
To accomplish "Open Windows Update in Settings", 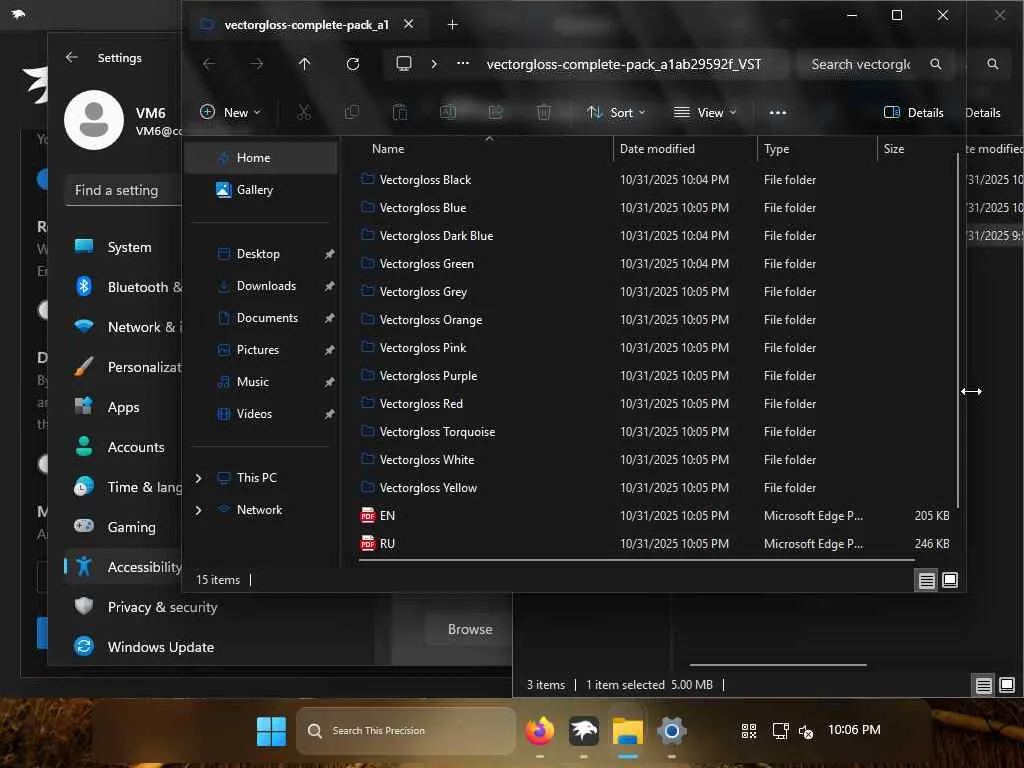I will pyautogui.click(x=161, y=647).
